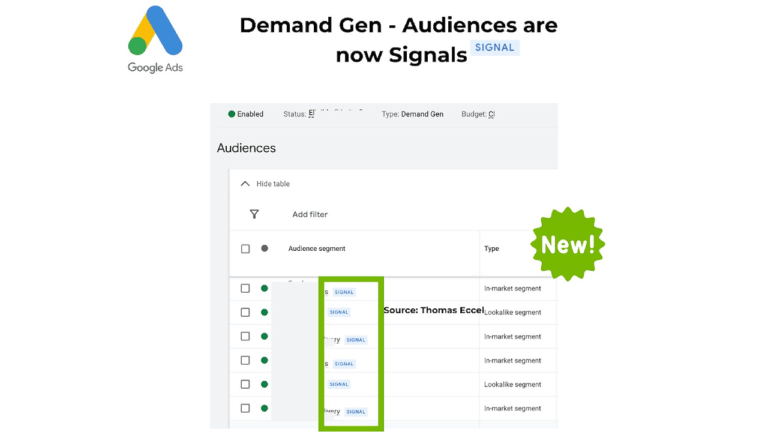Screen dimensions: 768x432
Task: Click green status dot in second row
Action: 264,312
